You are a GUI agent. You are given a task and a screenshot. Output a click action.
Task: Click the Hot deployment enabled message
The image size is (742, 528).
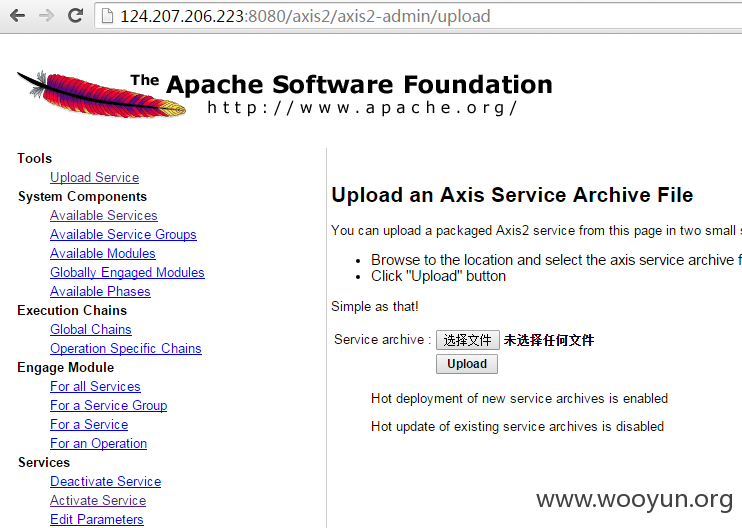519,398
